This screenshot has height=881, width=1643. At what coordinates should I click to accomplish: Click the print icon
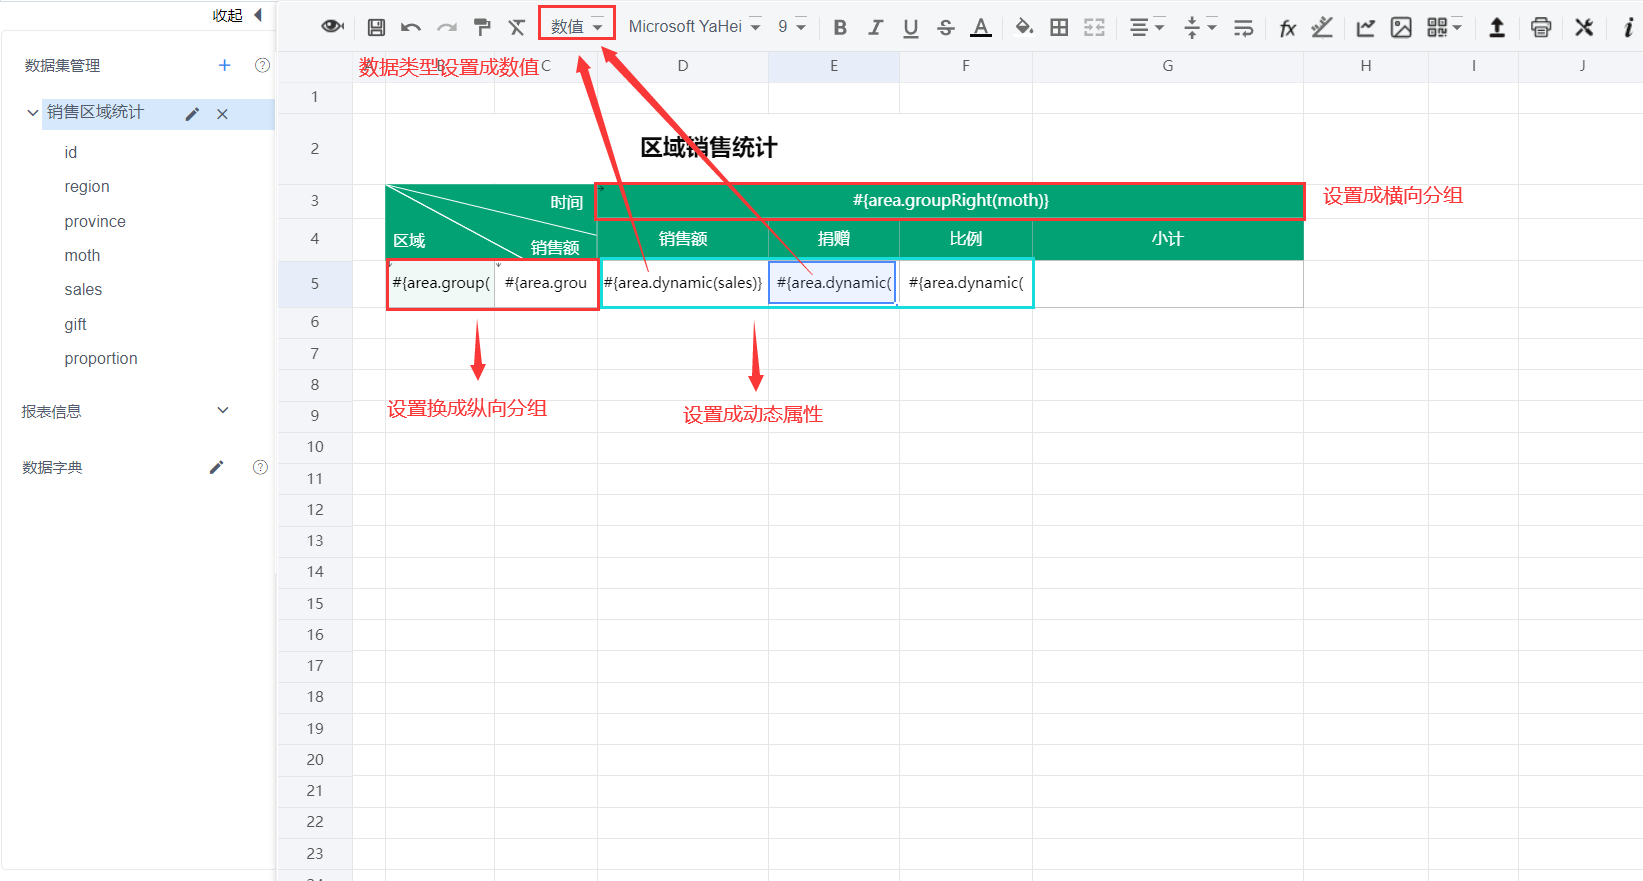(x=1541, y=27)
